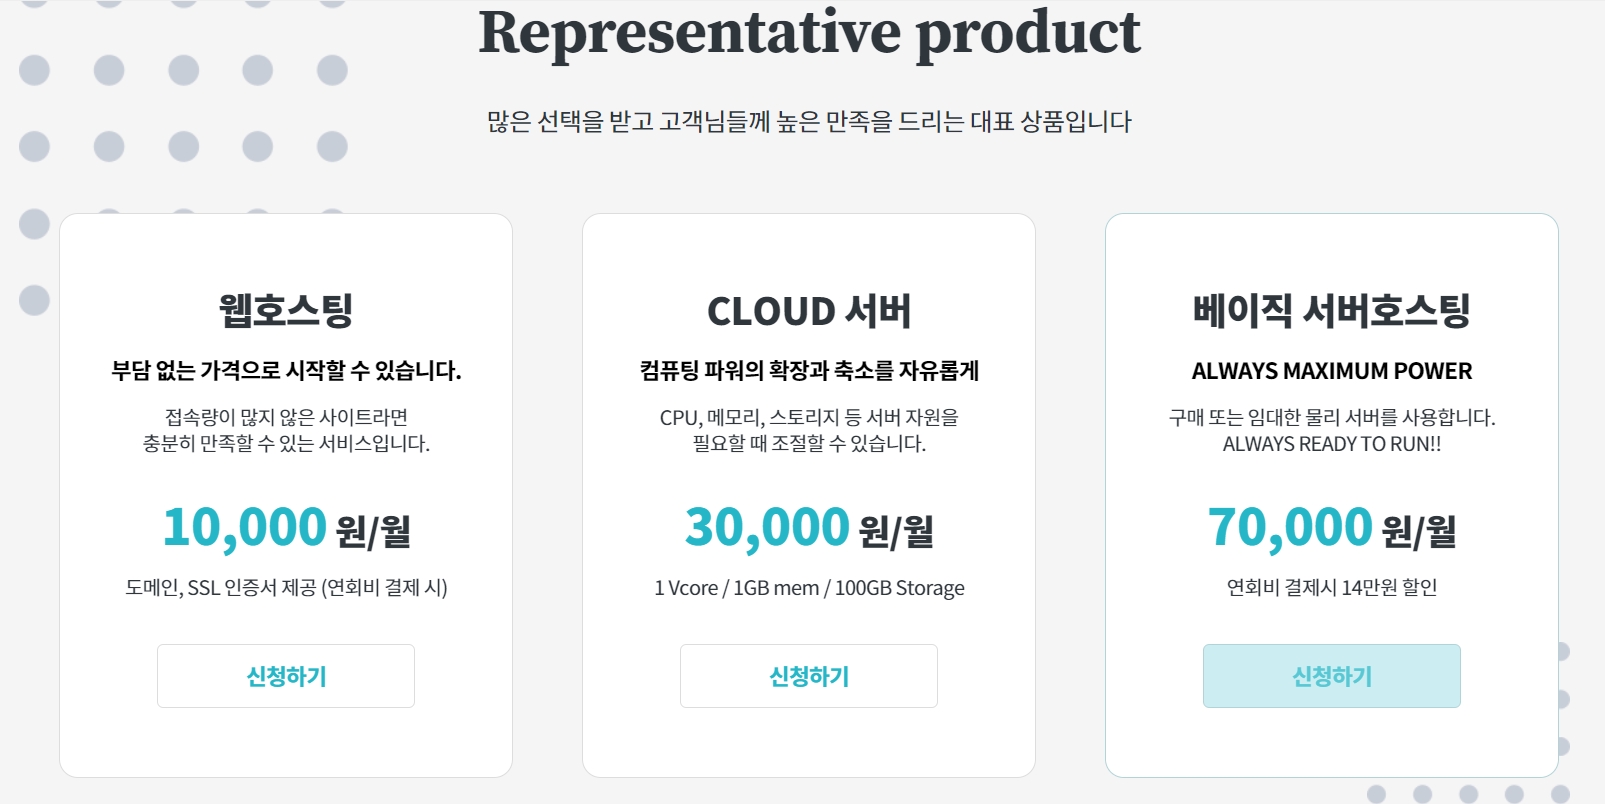Image resolution: width=1605 pixels, height=804 pixels.
Task: Select the 베이직 서버호스팅 card title
Action: pos(1332,310)
